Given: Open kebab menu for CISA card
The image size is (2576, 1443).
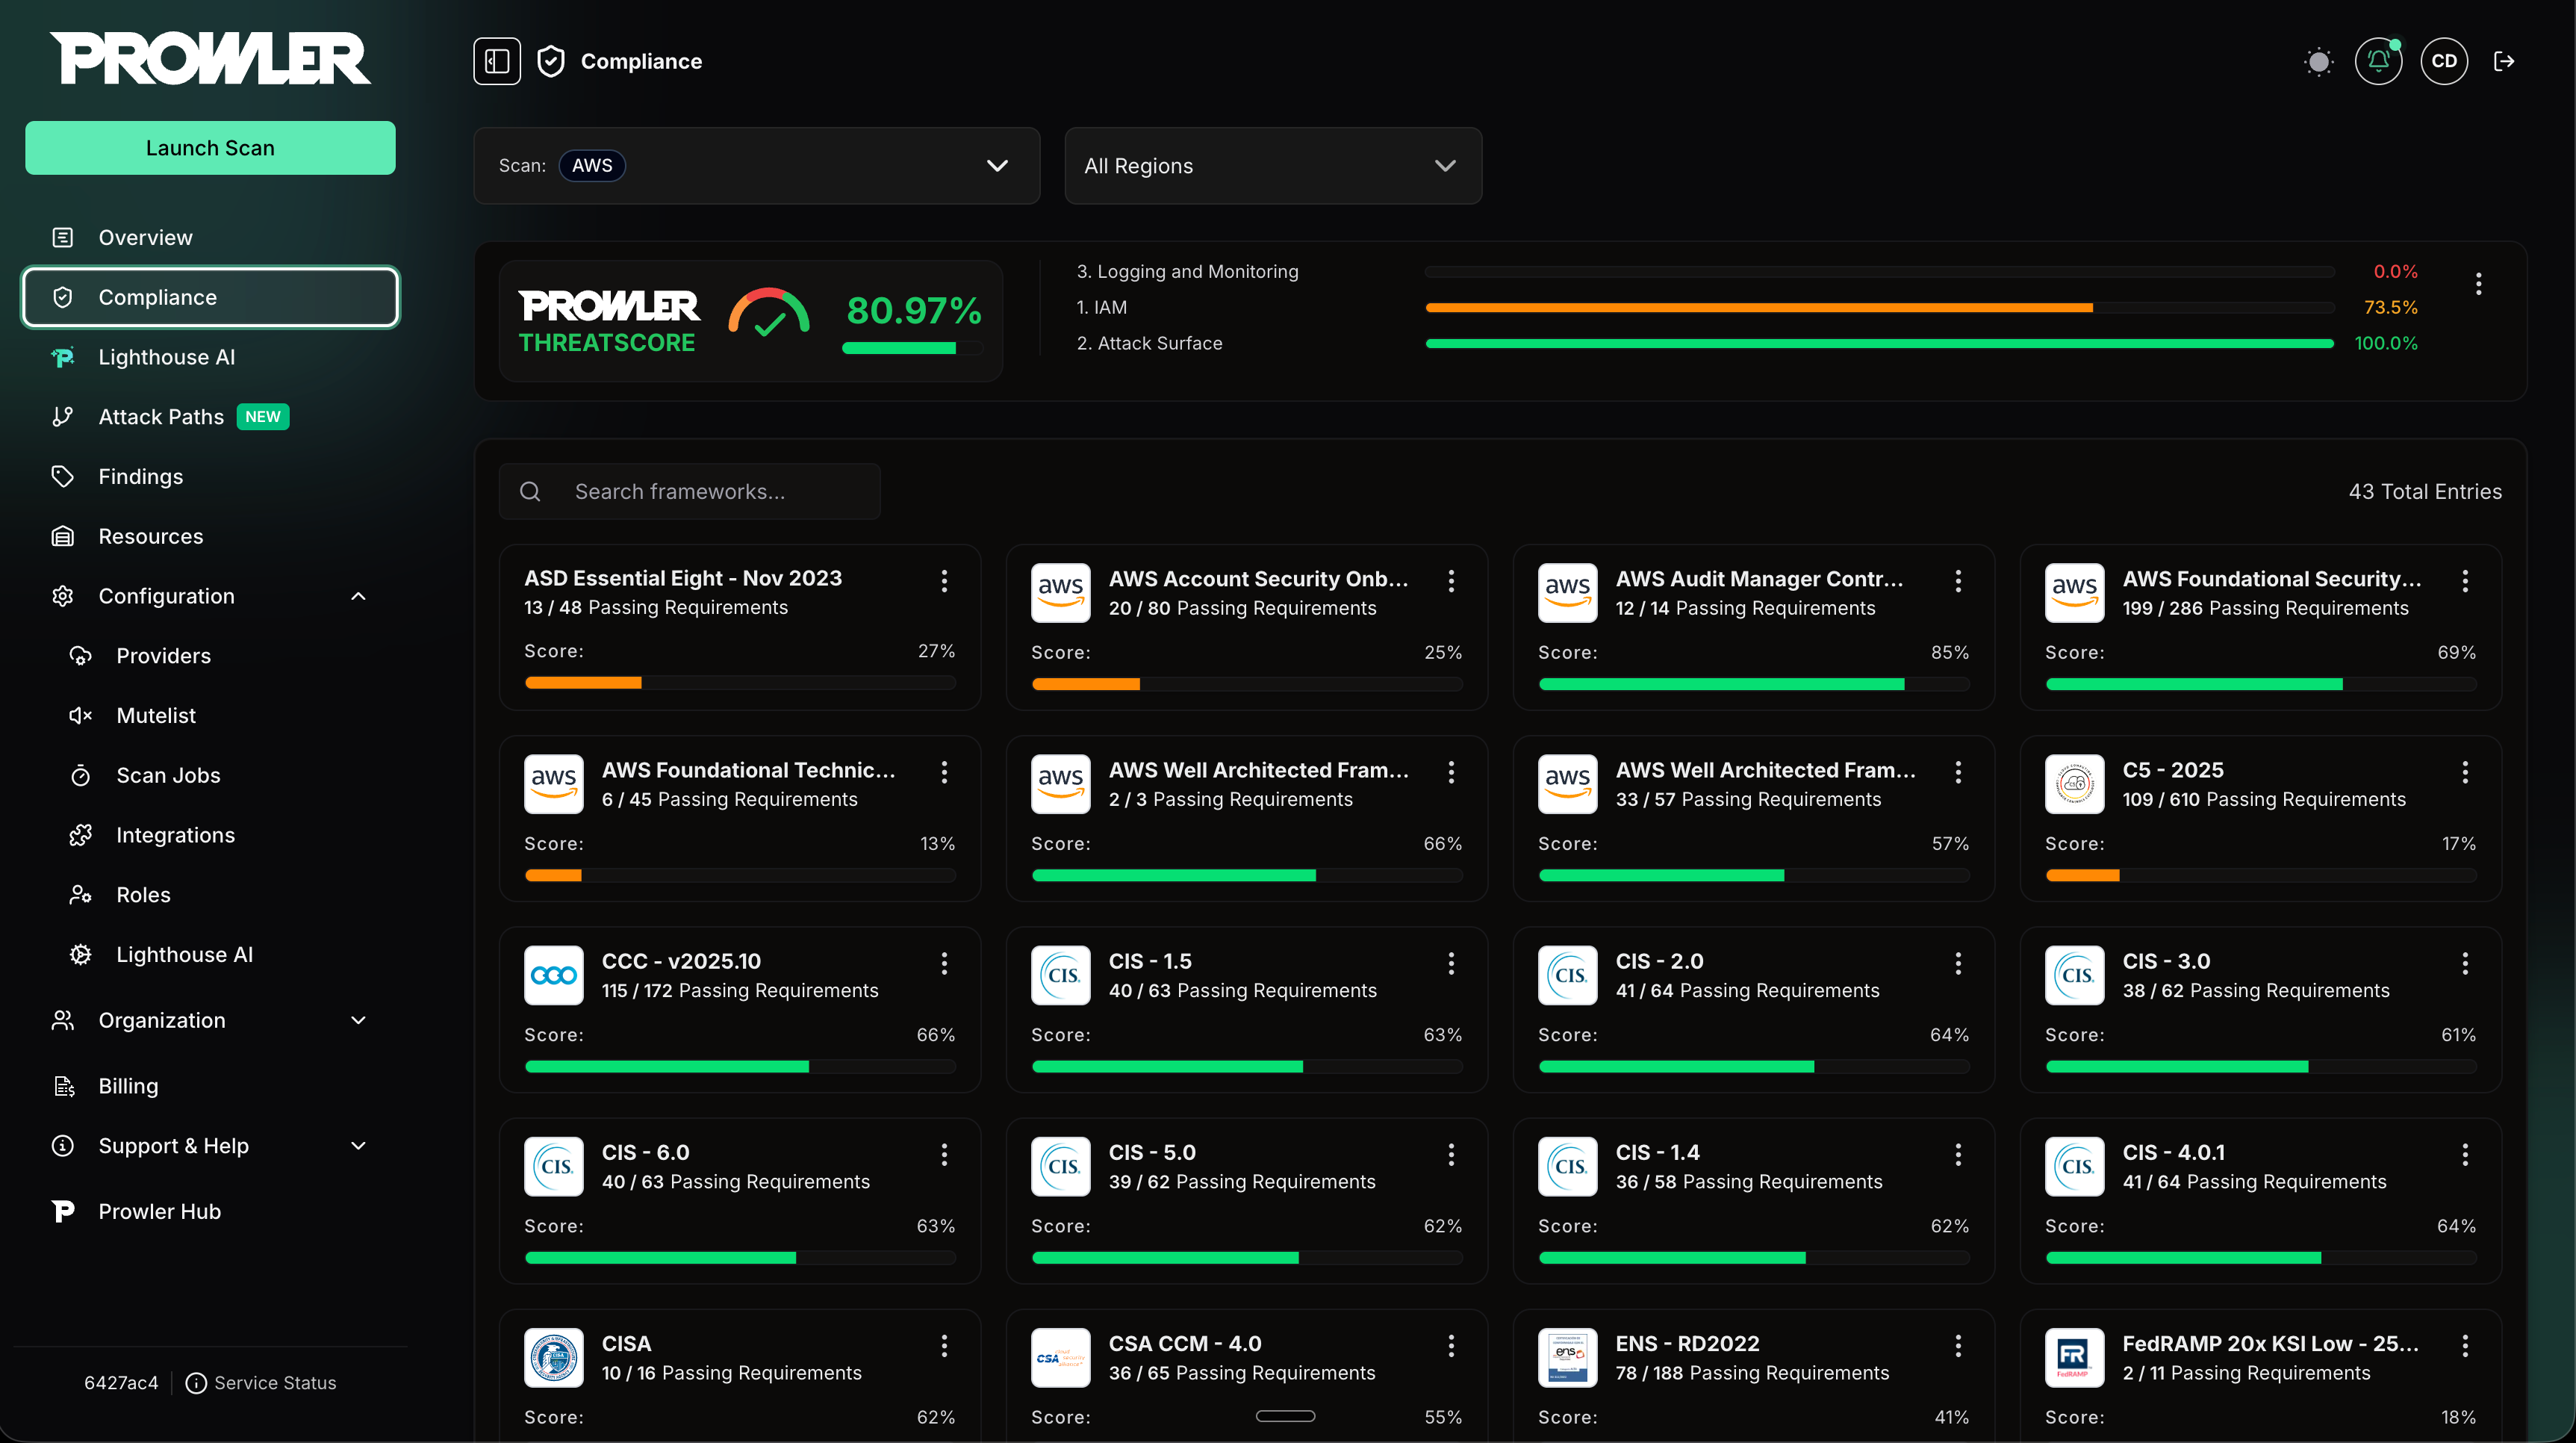Looking at the screenshot, I should pos(944,1346).
